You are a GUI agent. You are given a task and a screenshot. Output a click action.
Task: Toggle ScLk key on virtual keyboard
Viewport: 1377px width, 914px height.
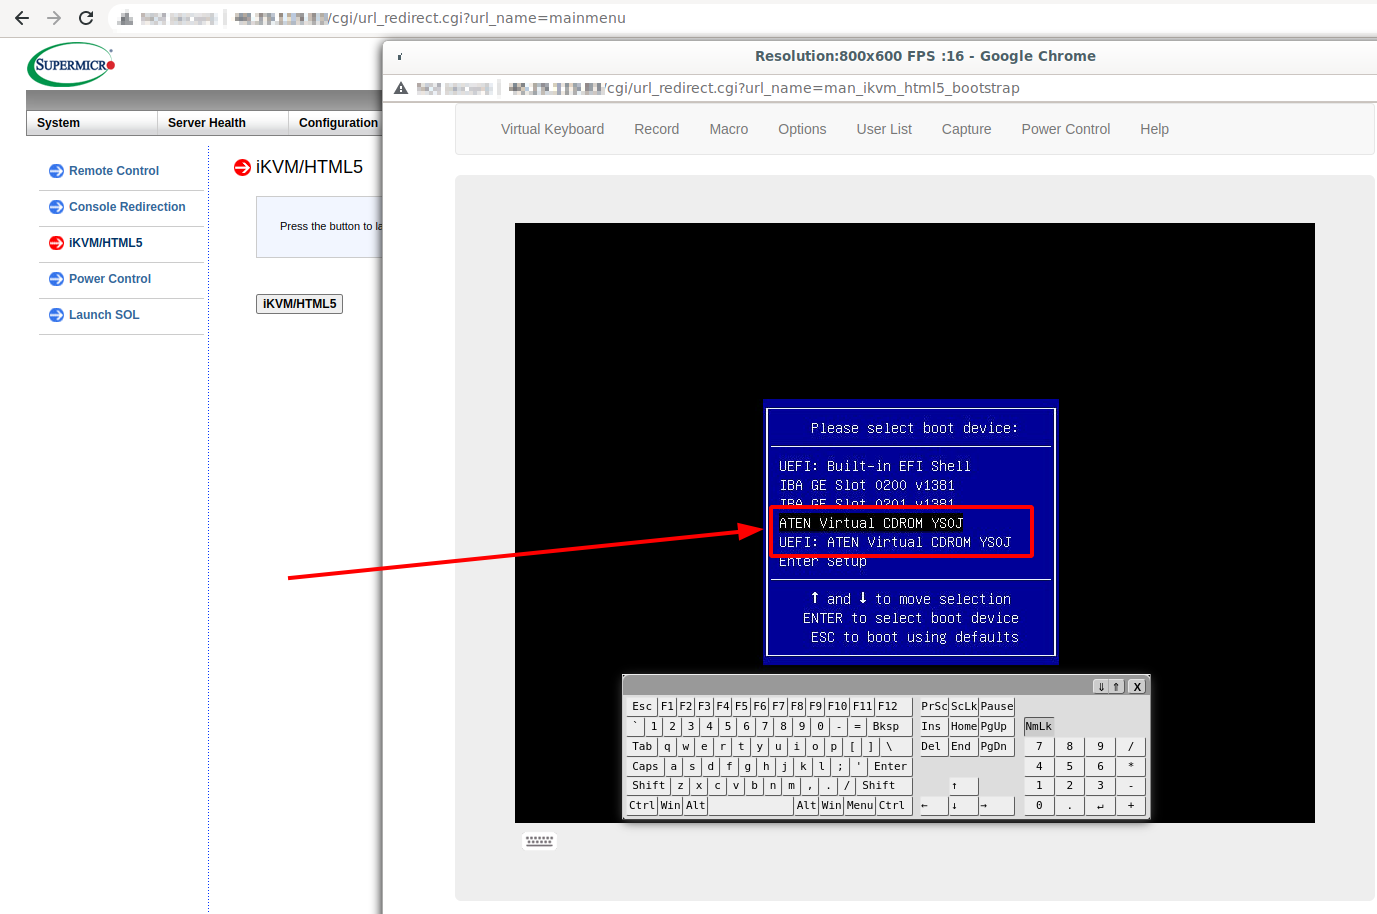pyautogui.click(x=963, y=707)
